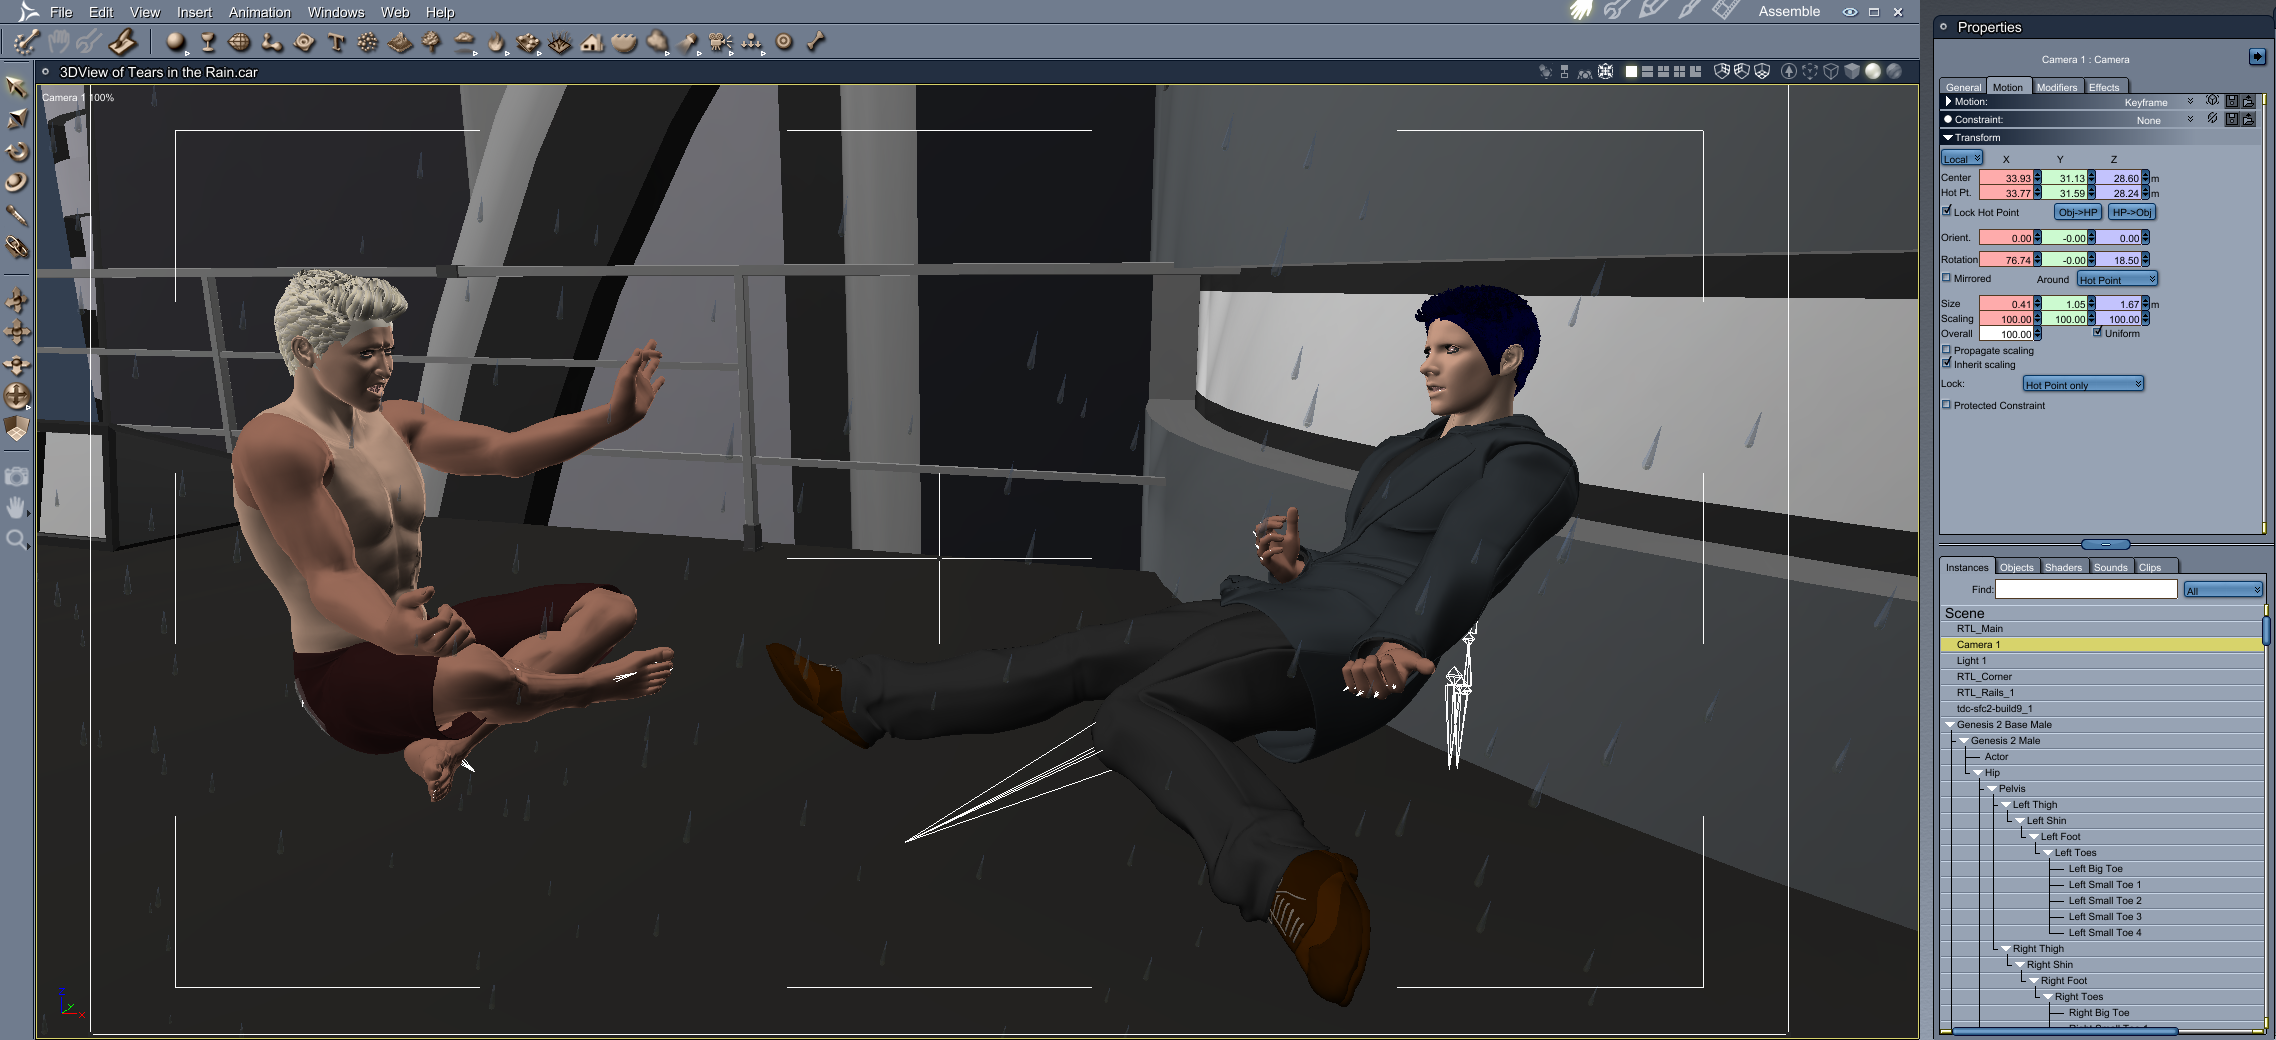
Task: Collapse the Transform section
Action: [x=1948, y=137]
